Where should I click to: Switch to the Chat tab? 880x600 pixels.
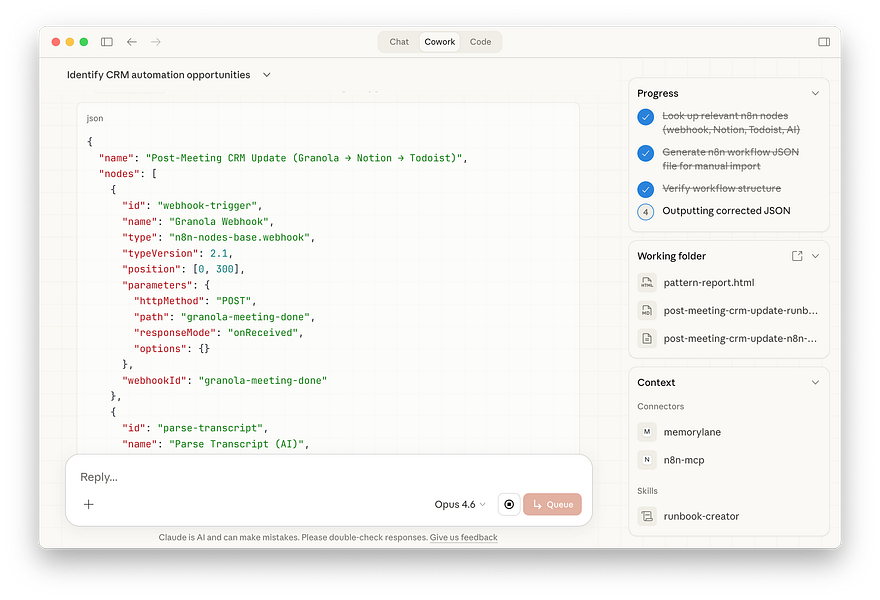point(399,42)
